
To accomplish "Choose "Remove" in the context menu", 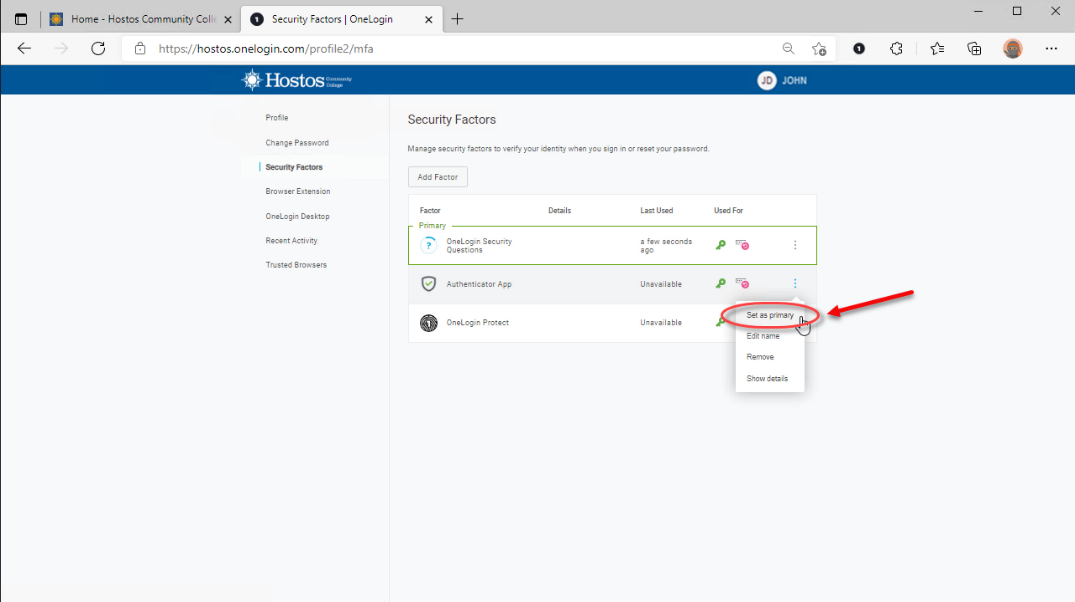I will pos(760,357).
